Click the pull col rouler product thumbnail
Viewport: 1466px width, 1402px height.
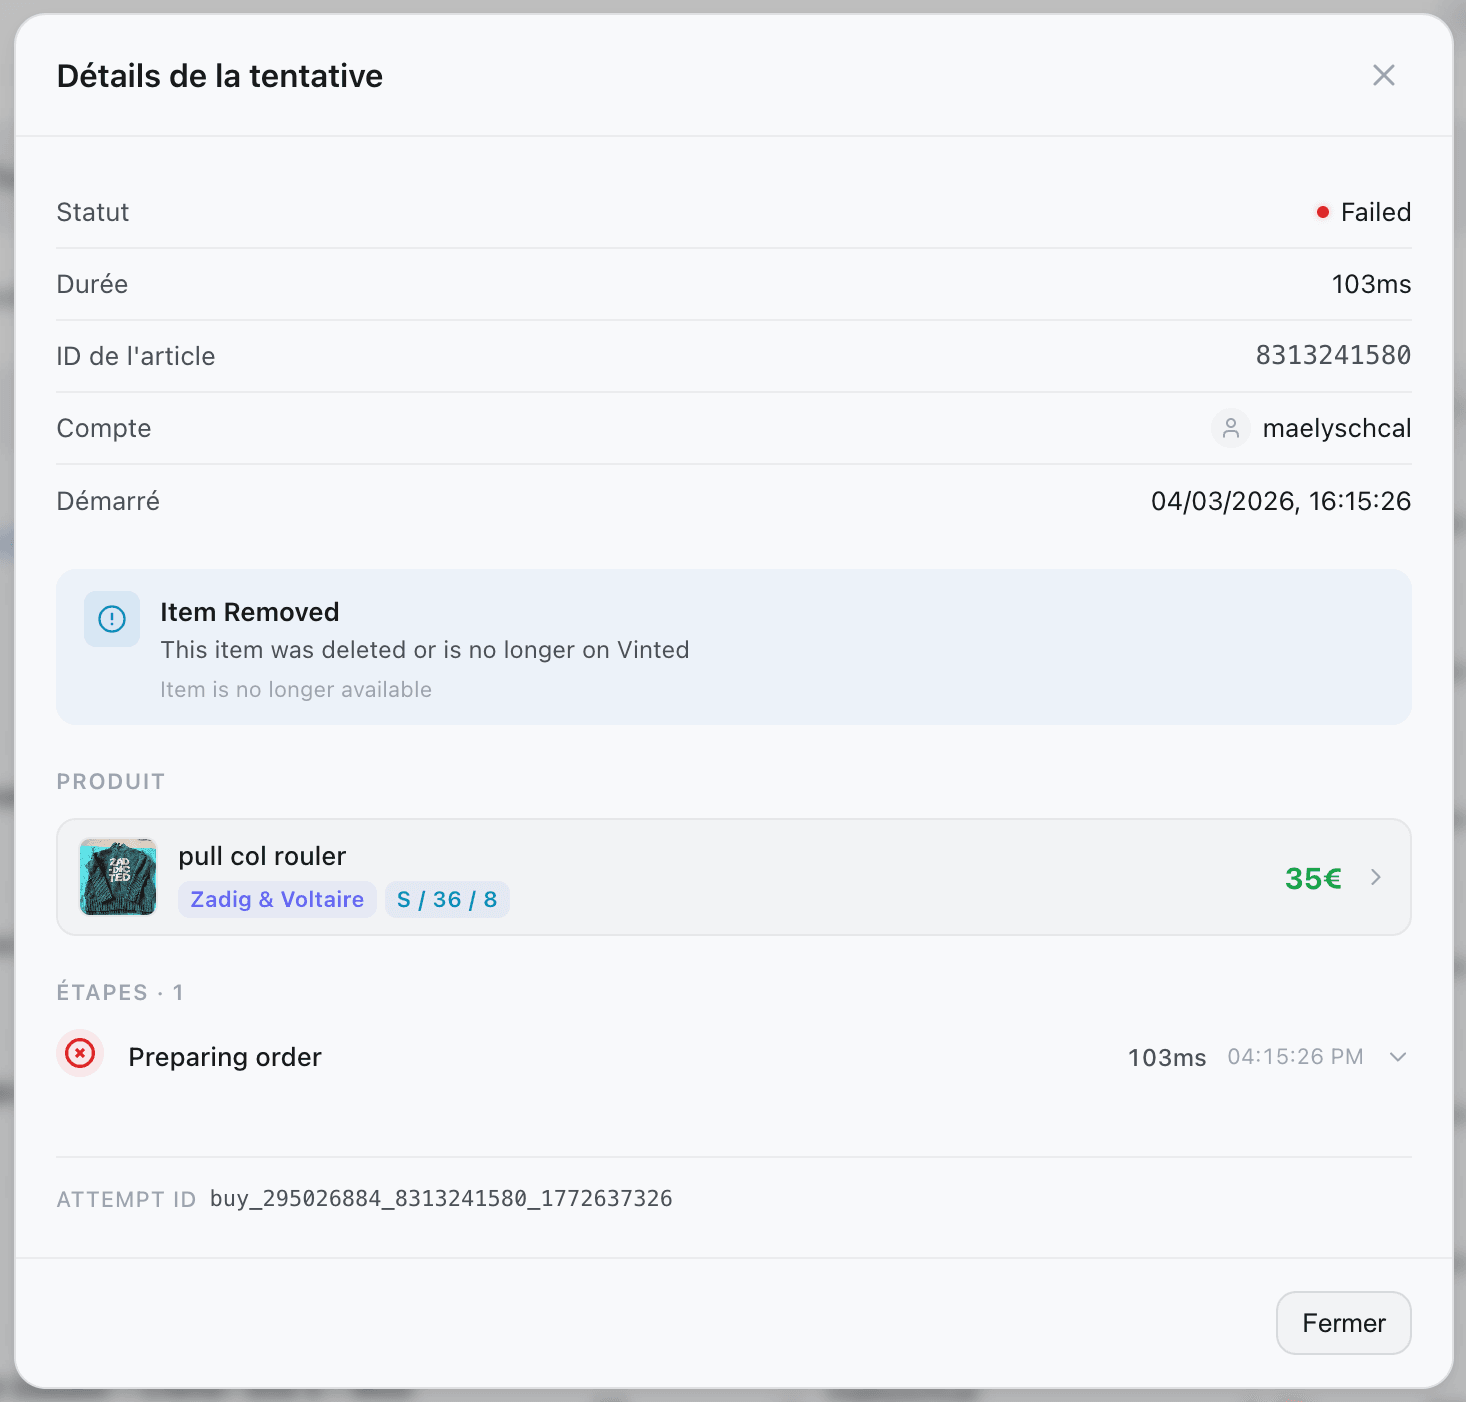pyautogui.click(x=117, y=877)
